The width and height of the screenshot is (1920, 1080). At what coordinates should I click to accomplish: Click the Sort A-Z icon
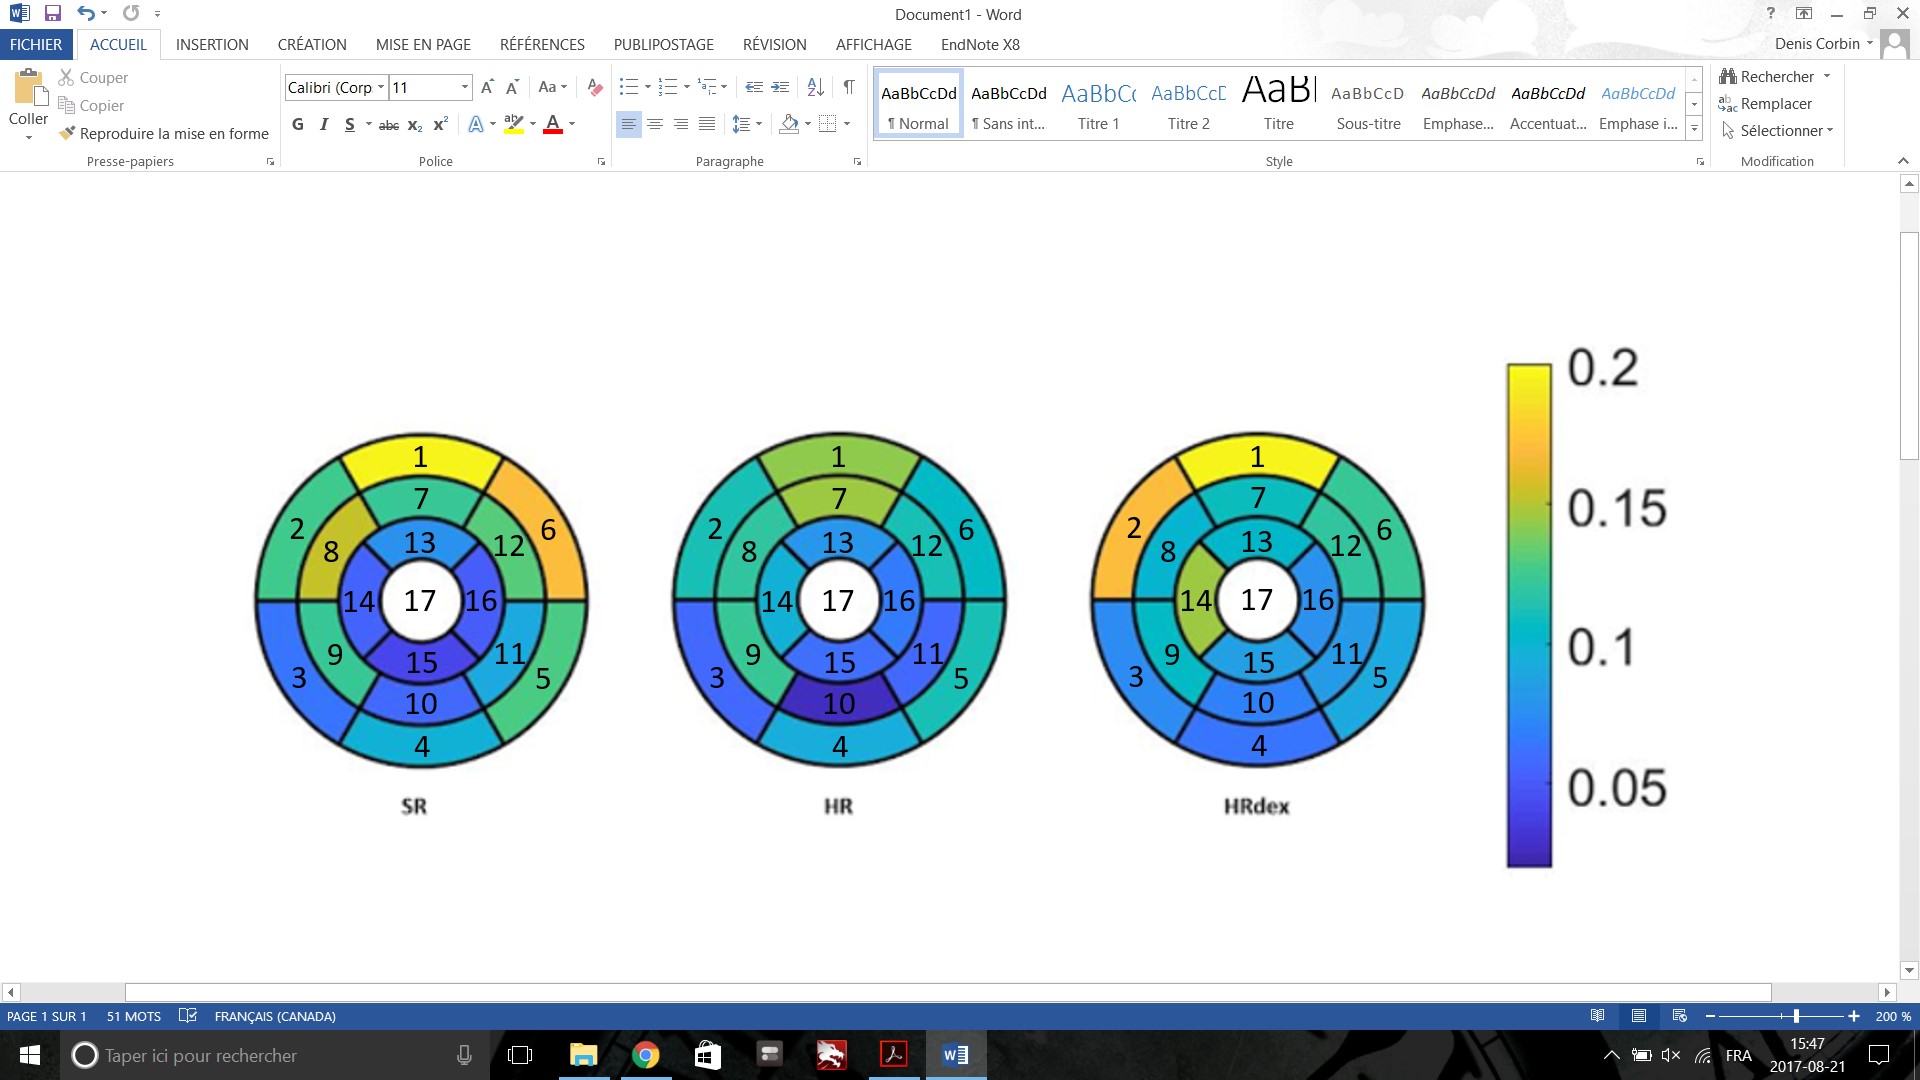(815, 87)
